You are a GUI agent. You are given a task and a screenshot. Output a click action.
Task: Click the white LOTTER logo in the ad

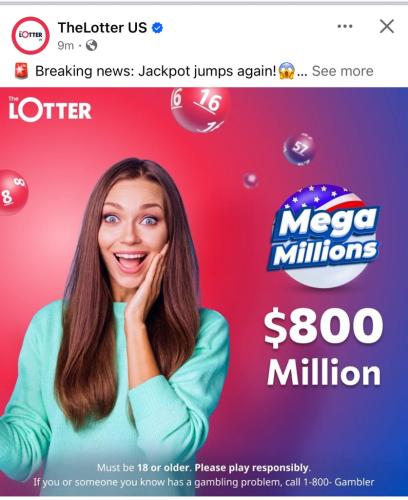tap(50, 109)
